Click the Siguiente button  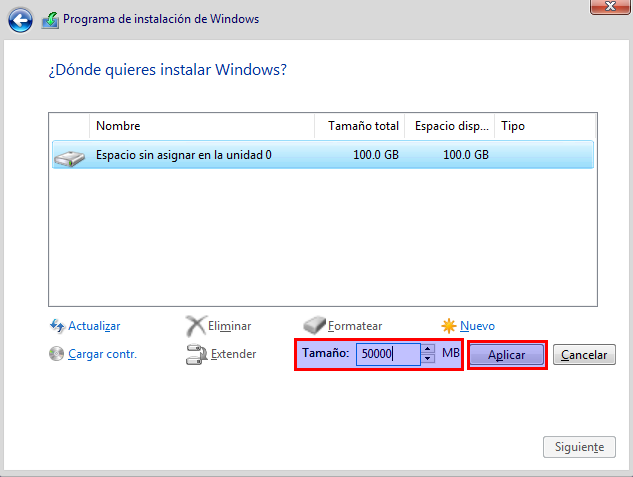point(579,447)
